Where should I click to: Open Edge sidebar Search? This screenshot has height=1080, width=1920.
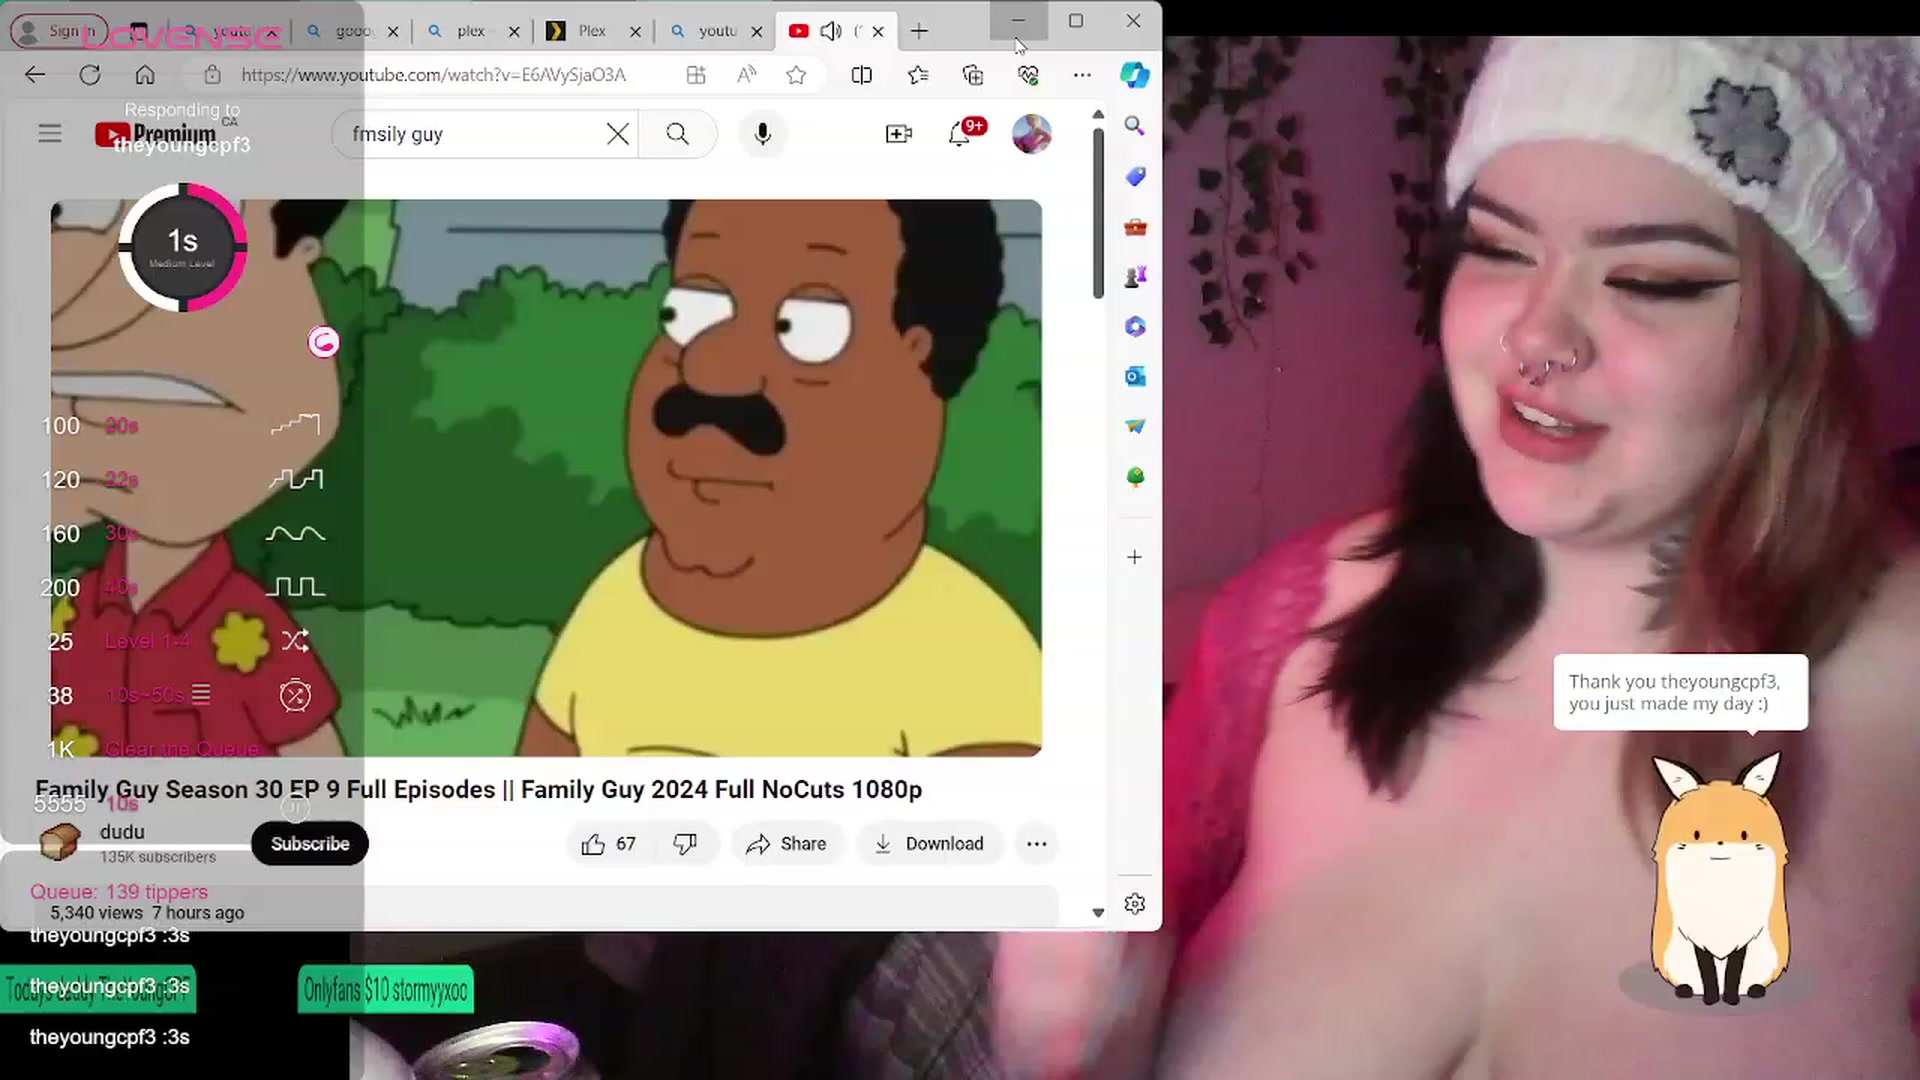click(1134, 126)
